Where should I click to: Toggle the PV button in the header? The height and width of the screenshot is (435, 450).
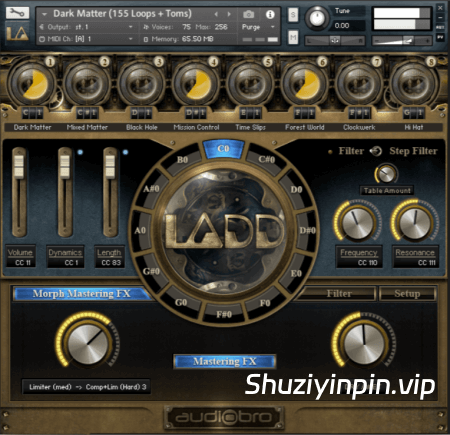[440, 38]
